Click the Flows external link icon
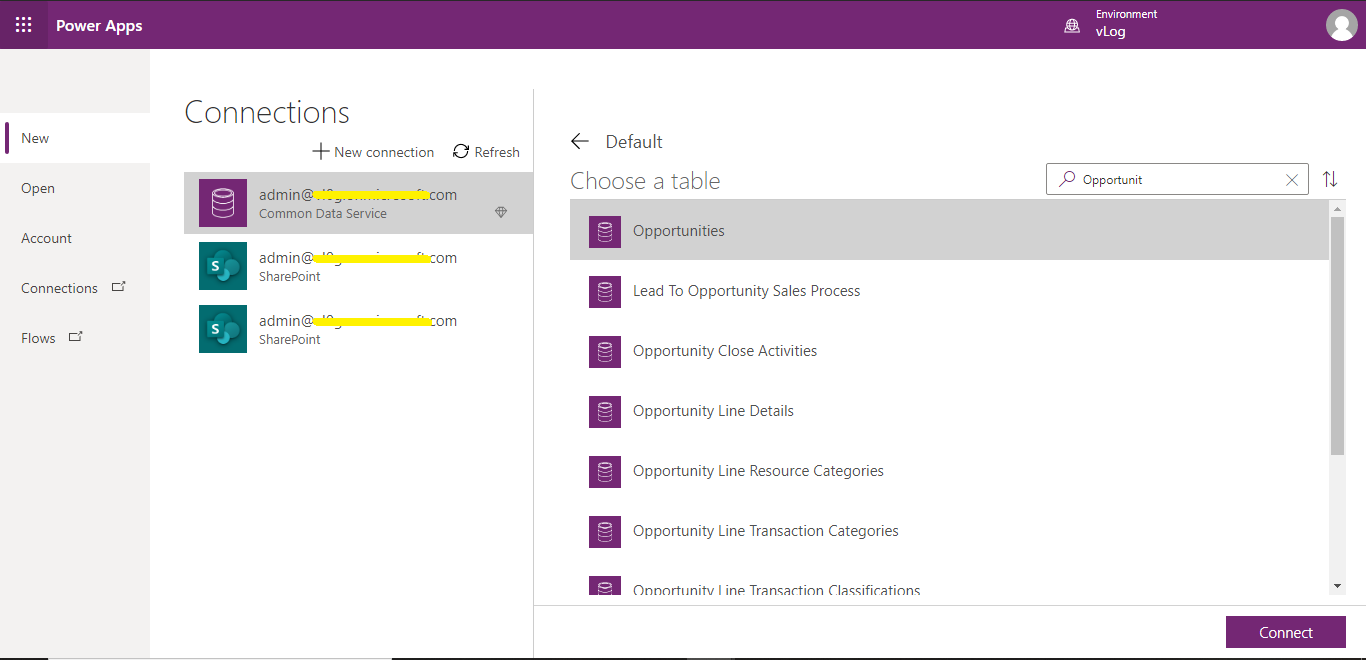 (76, 337)
